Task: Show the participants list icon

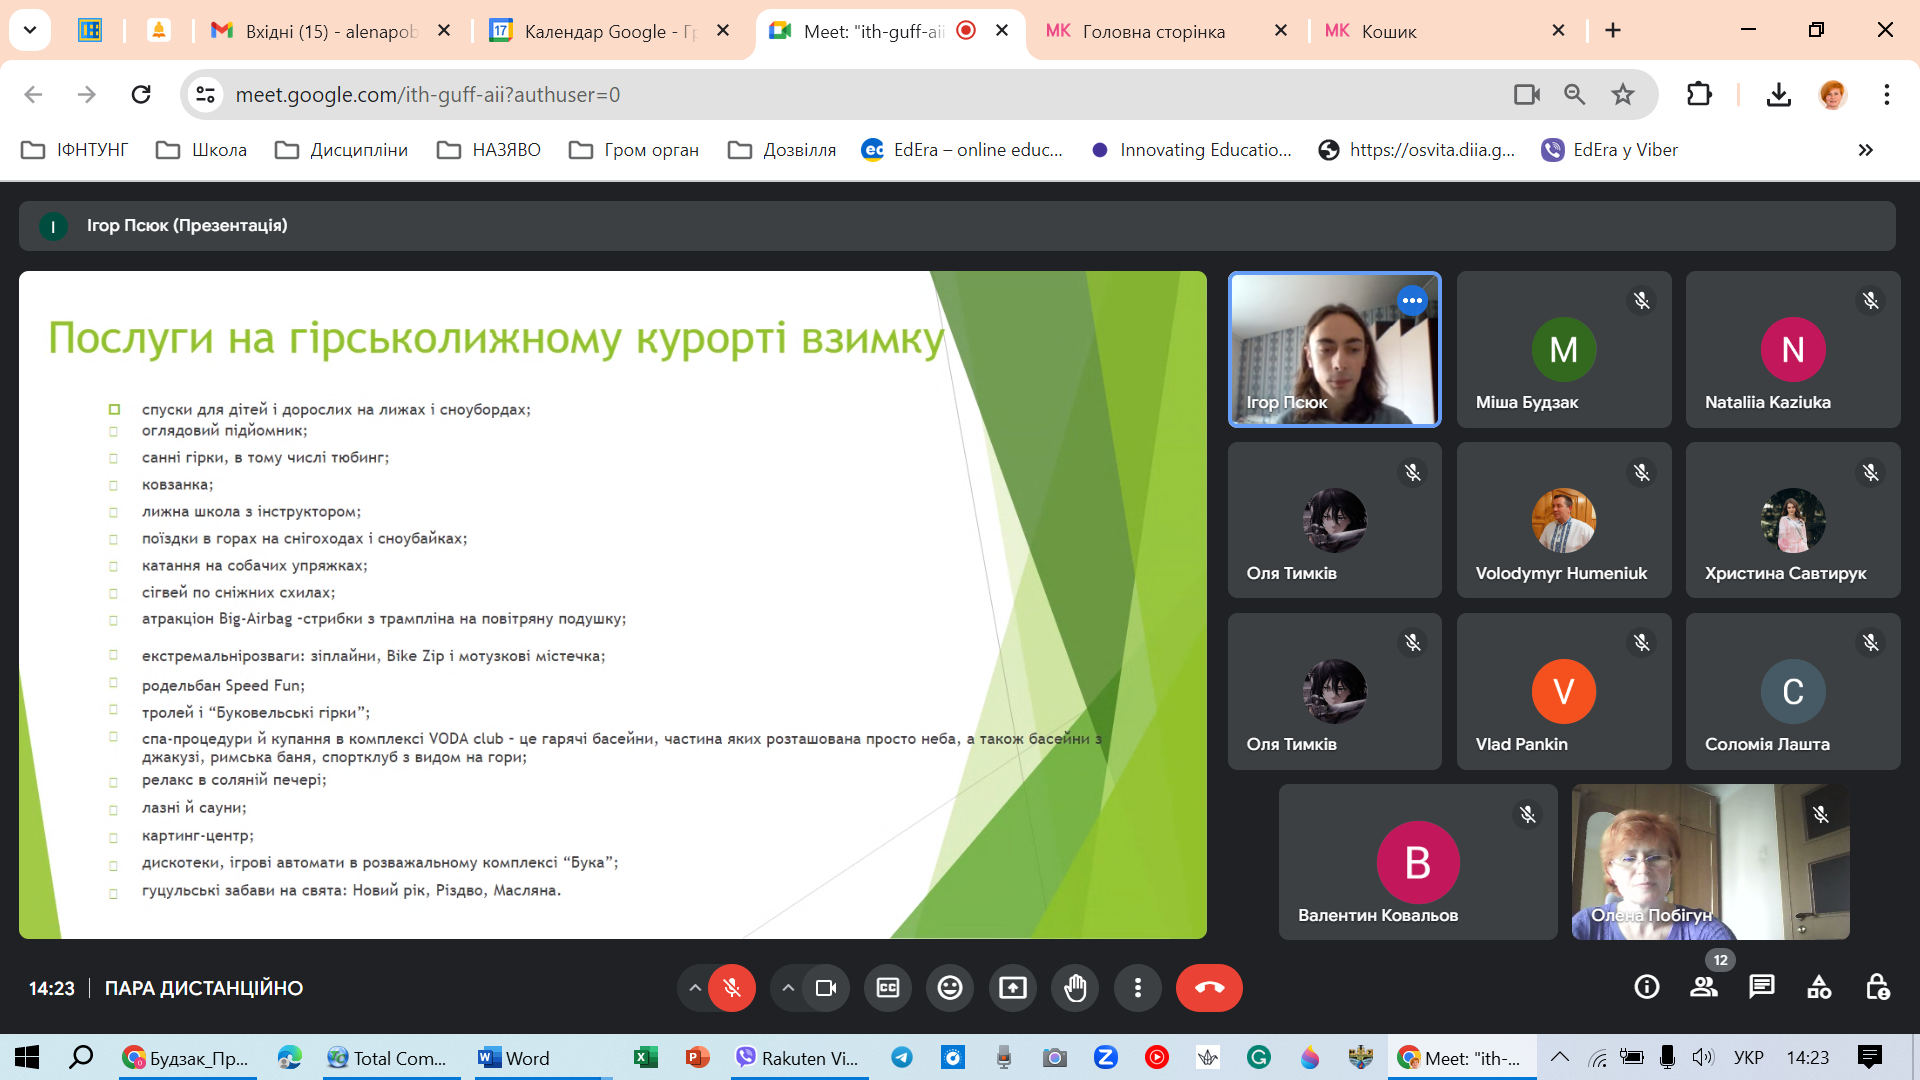Action: coord(1703,988)
